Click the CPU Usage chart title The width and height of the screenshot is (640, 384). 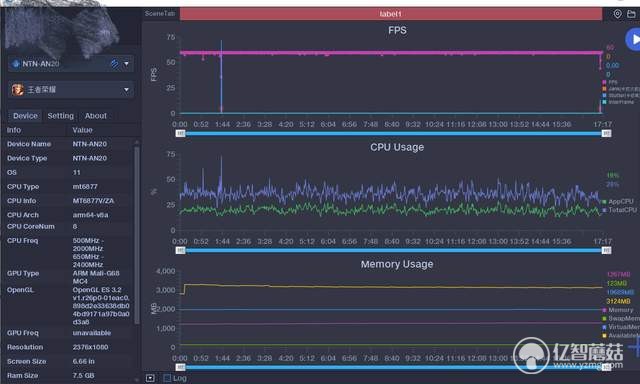[x=397, y=147]
